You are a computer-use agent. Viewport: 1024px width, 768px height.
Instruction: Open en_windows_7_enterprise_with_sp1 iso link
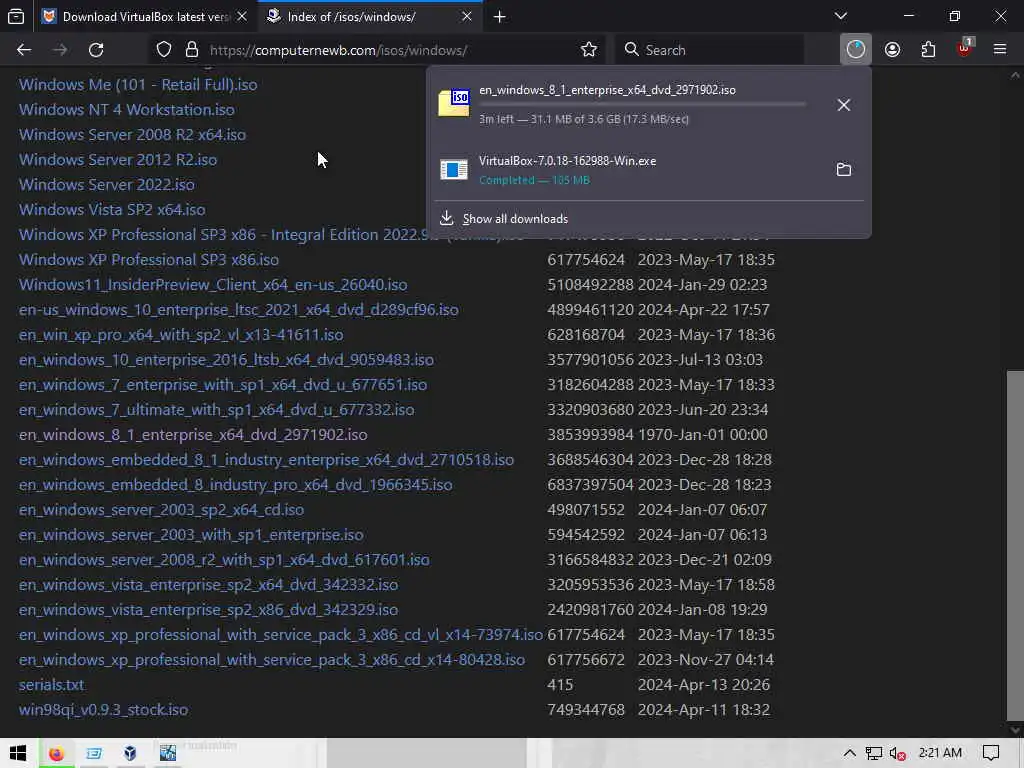coord(223,385)
